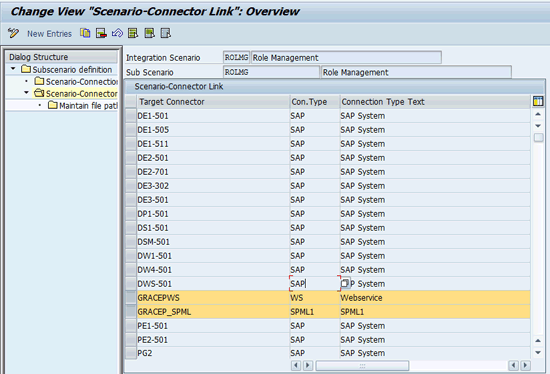
Task: Click the up arrow at bottom of the vertical scrollbar
Action: [538, 341]
